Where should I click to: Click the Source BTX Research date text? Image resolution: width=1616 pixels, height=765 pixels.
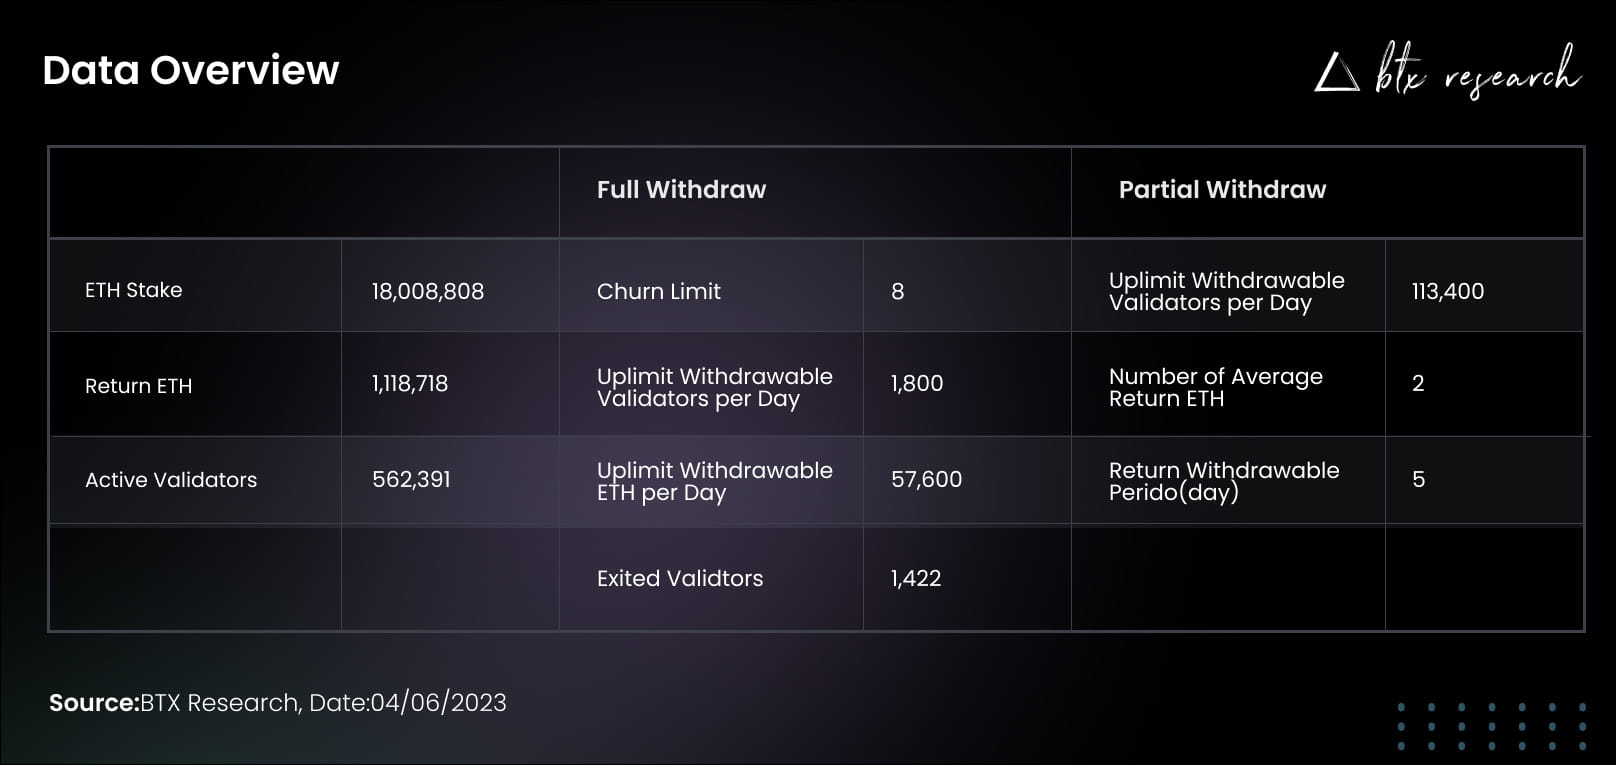pyautogui.click(x=278, y=703)
